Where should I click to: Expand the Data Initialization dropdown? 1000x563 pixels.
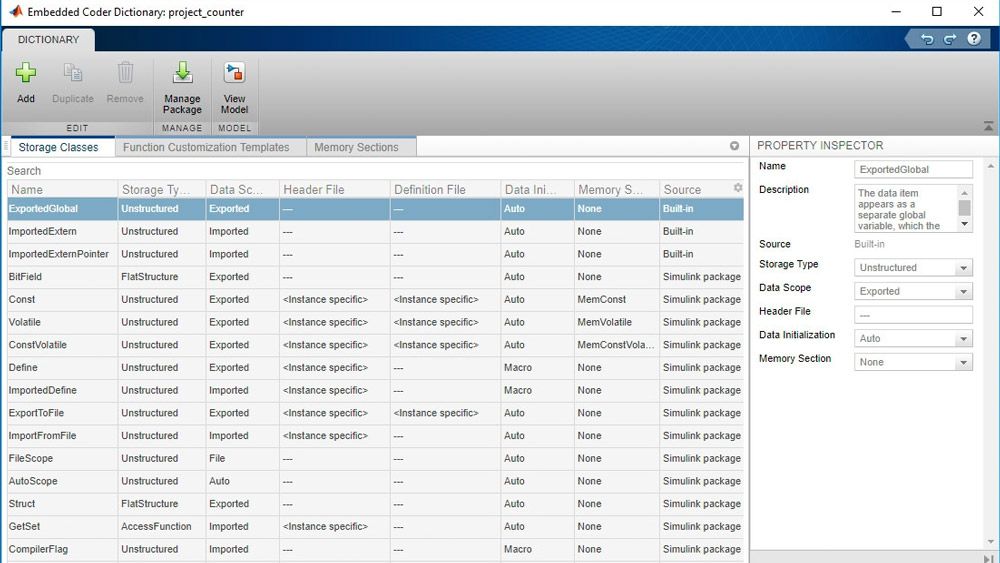(x=963, y=339)
